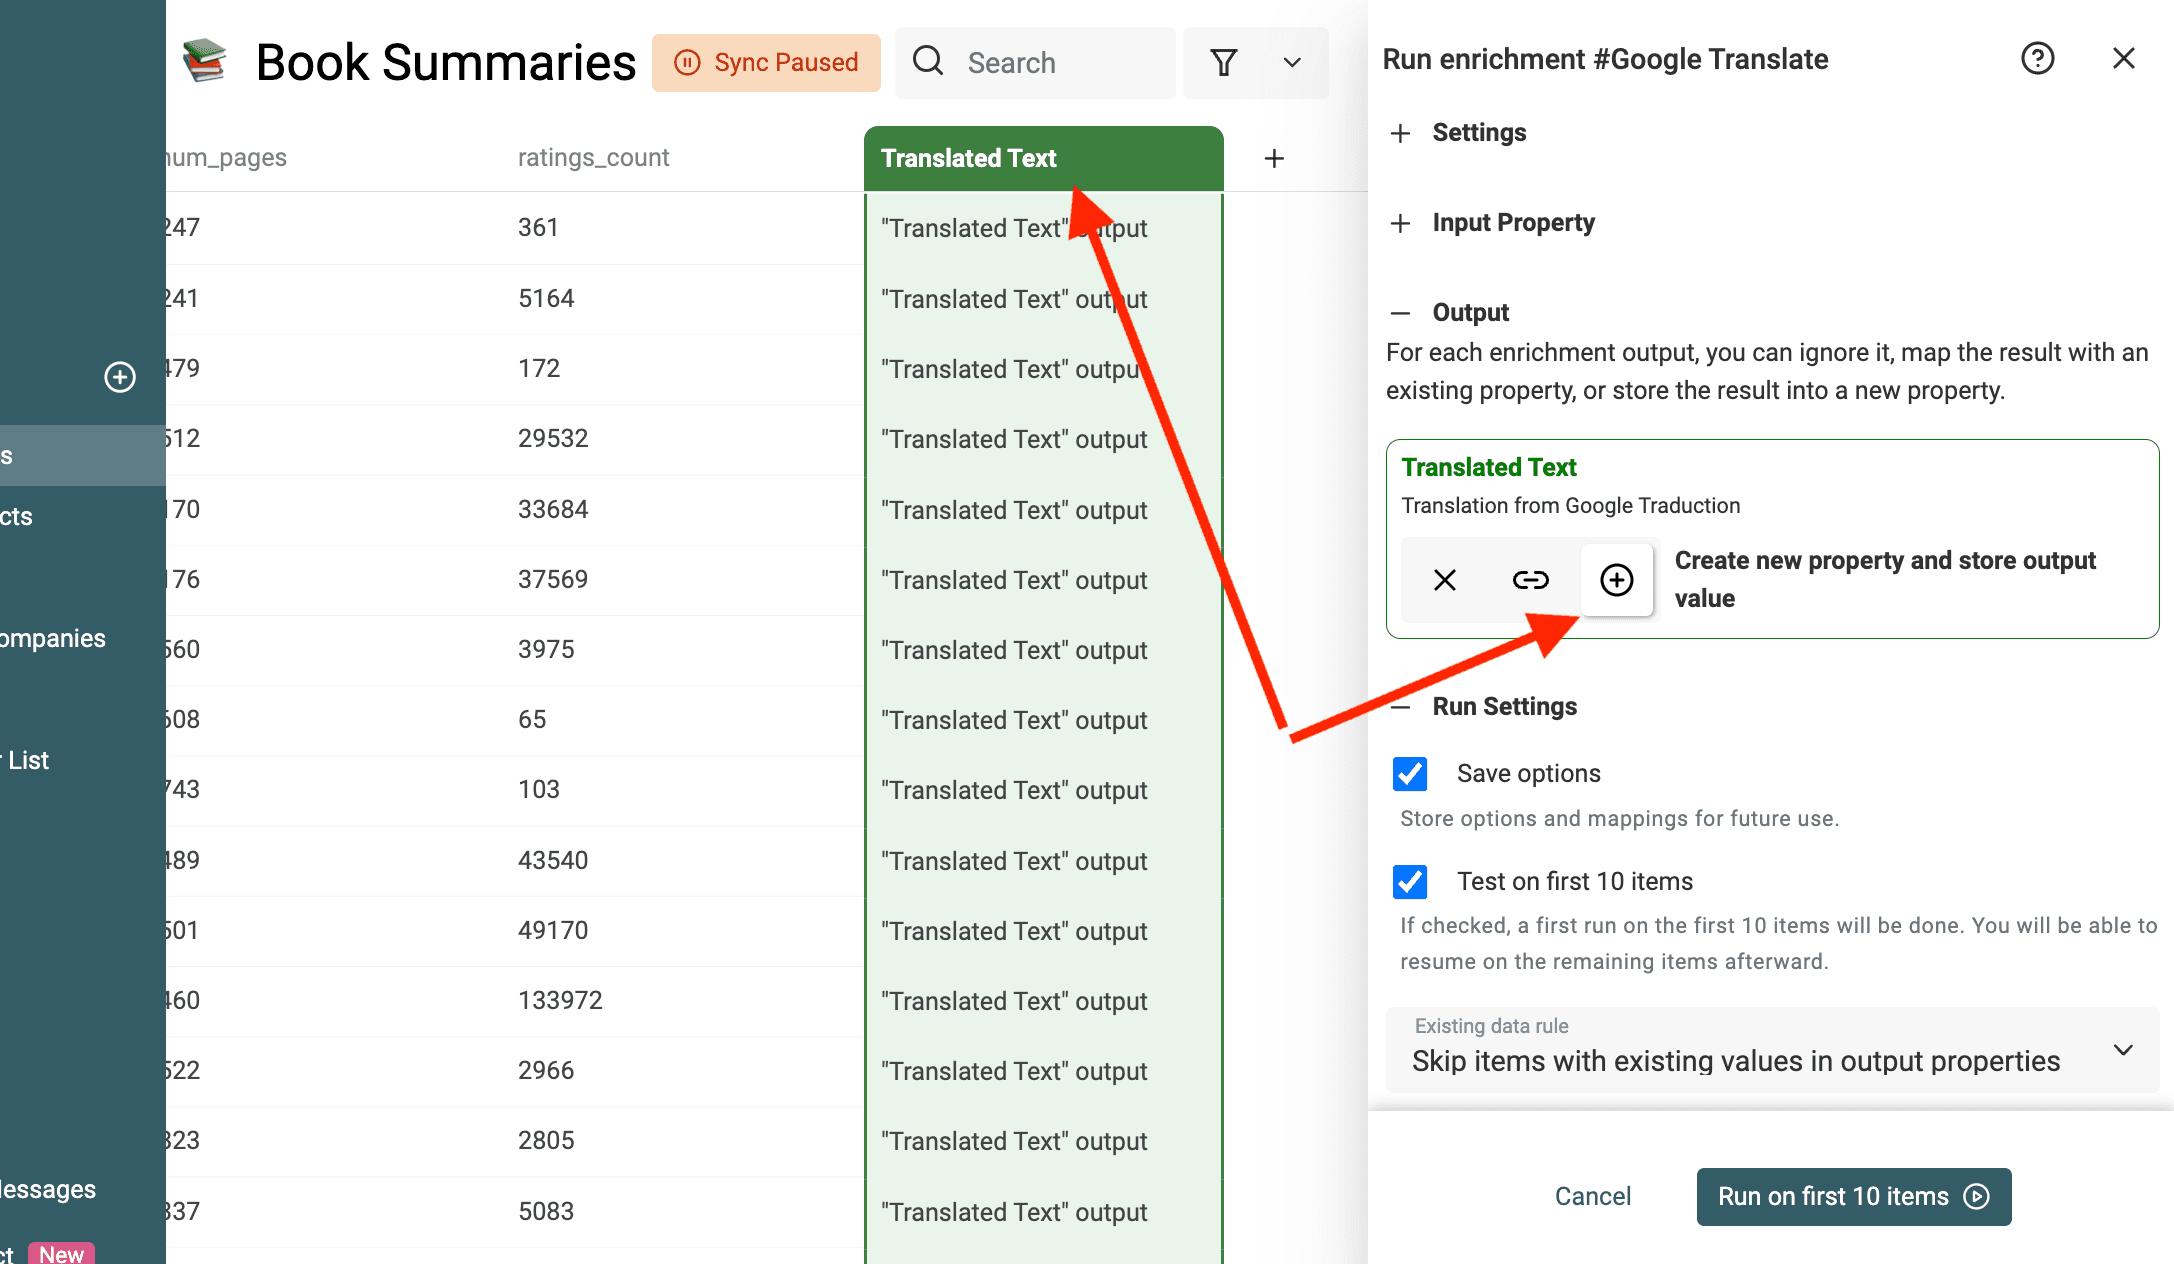Image resolution: width=2174 pixels, height=1264 pixels.
Task: Close the Run enrichment panel
Action: point(2123,59)
